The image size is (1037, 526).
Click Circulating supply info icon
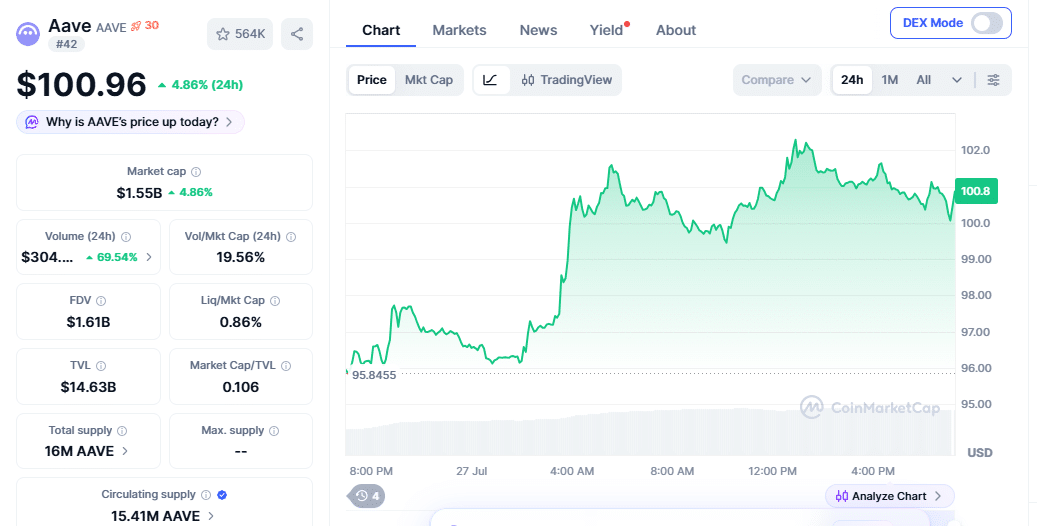(x=206, y=495)
